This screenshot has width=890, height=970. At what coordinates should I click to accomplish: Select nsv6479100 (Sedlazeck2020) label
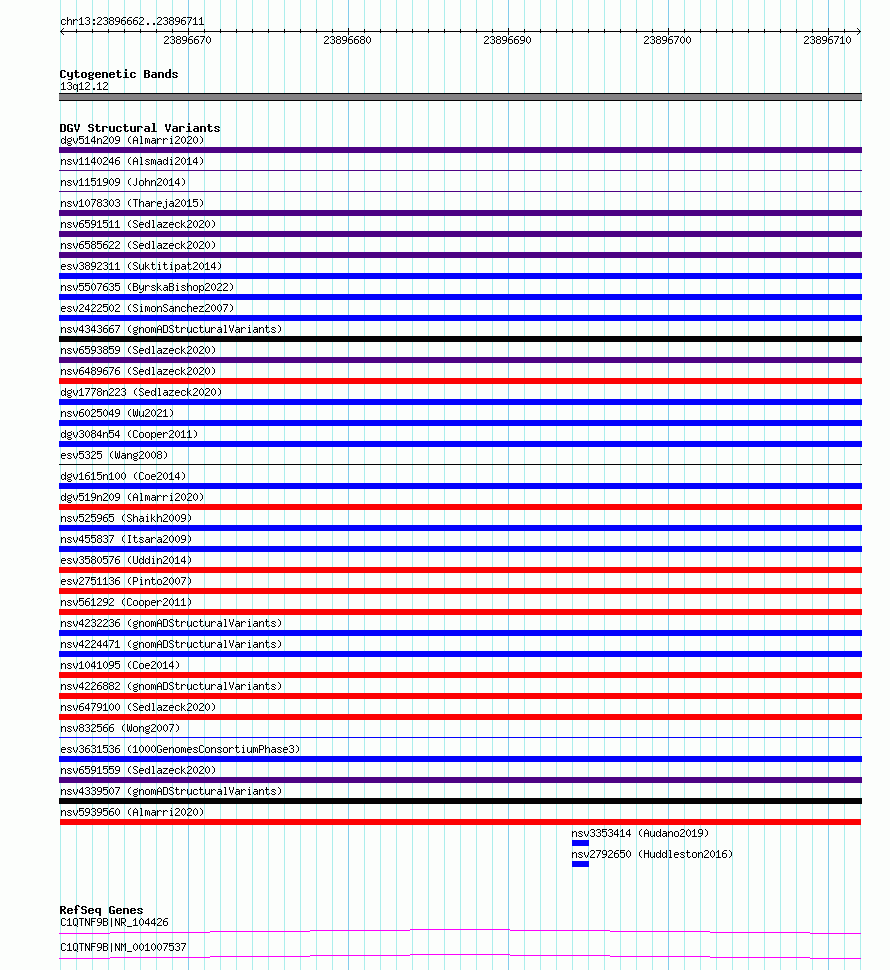[x=138, y=708]
